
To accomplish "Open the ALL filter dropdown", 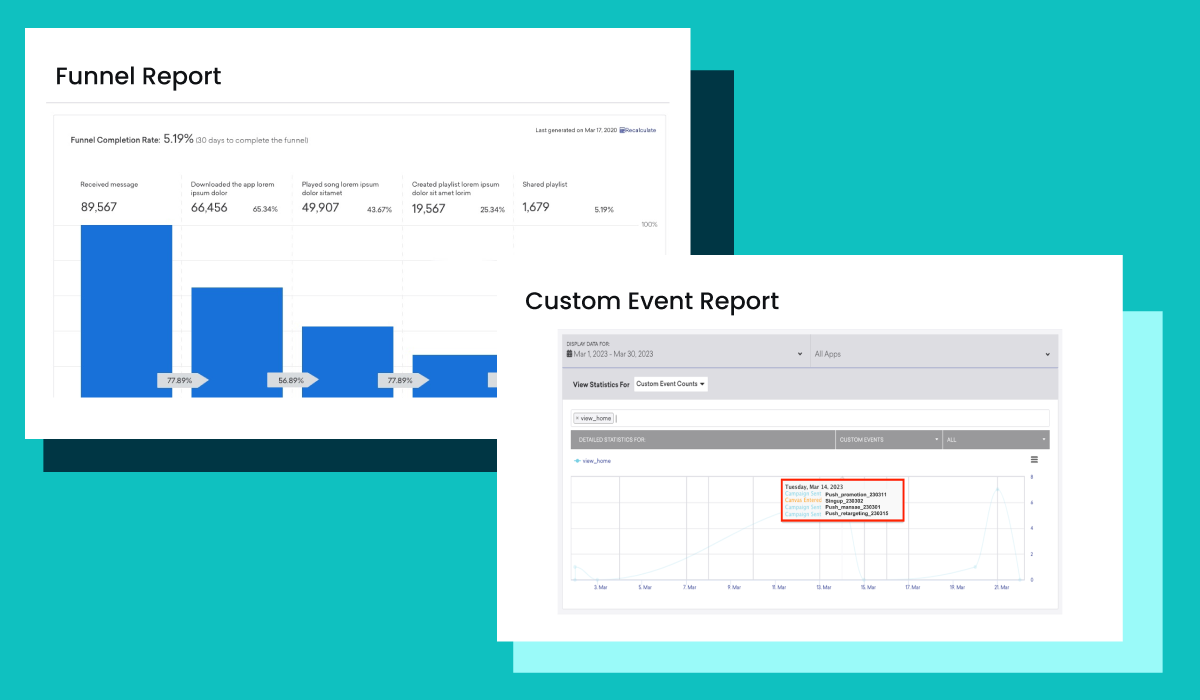I will tap(996, 439).
